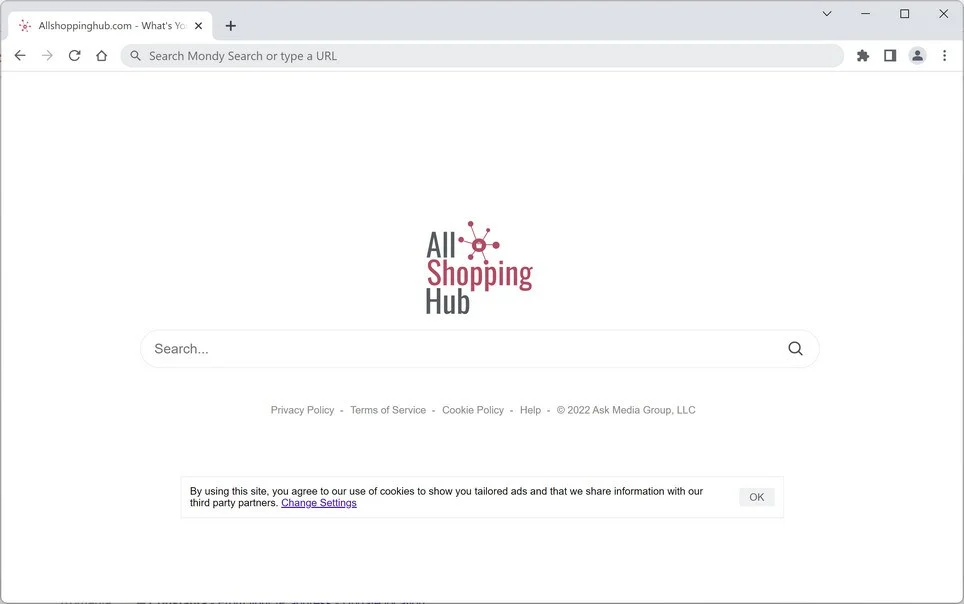This screenshot has width=964, height=604.
Task: Reload the page with the refresh icon
Action: [74, 56]
